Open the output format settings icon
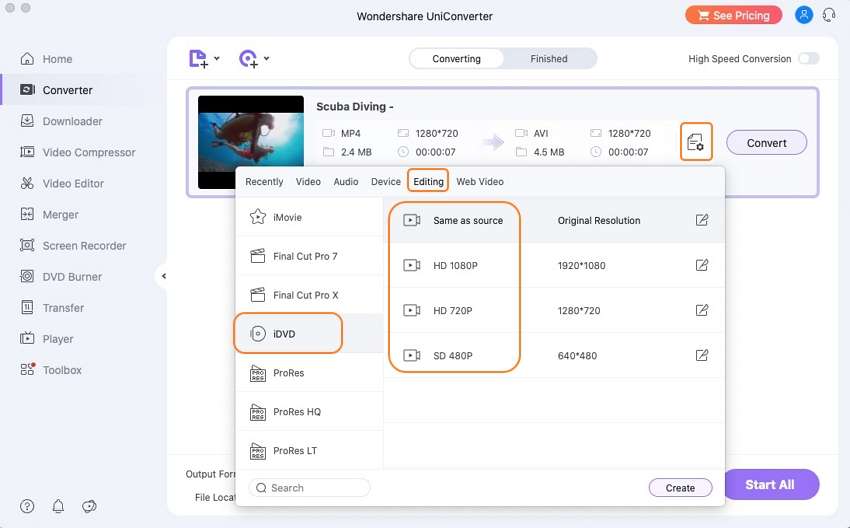The height and width of the screenshot is (528, 850). point(696,142)
